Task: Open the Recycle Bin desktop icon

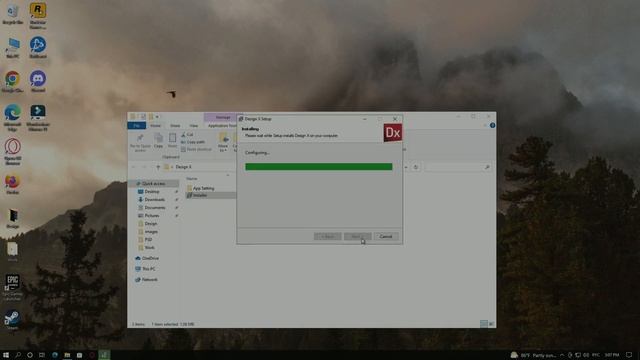Action: tap(13, 15)
